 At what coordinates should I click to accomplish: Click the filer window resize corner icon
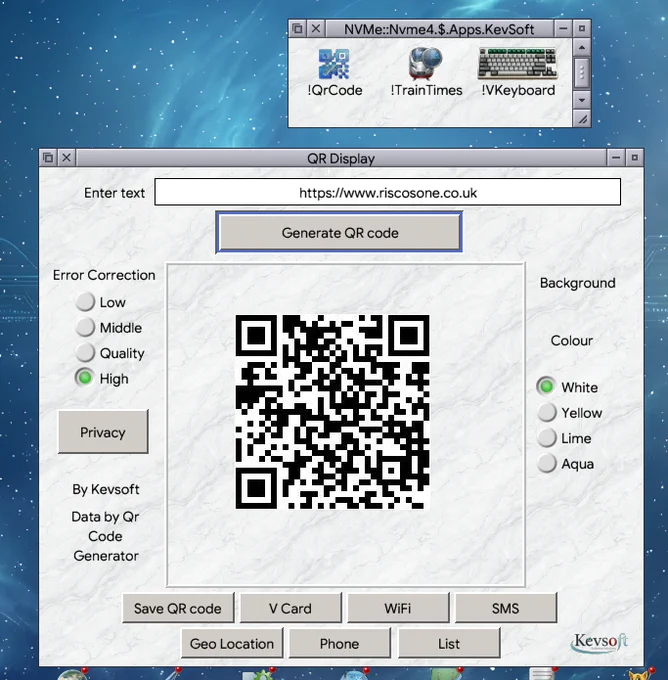click(582, 118)
